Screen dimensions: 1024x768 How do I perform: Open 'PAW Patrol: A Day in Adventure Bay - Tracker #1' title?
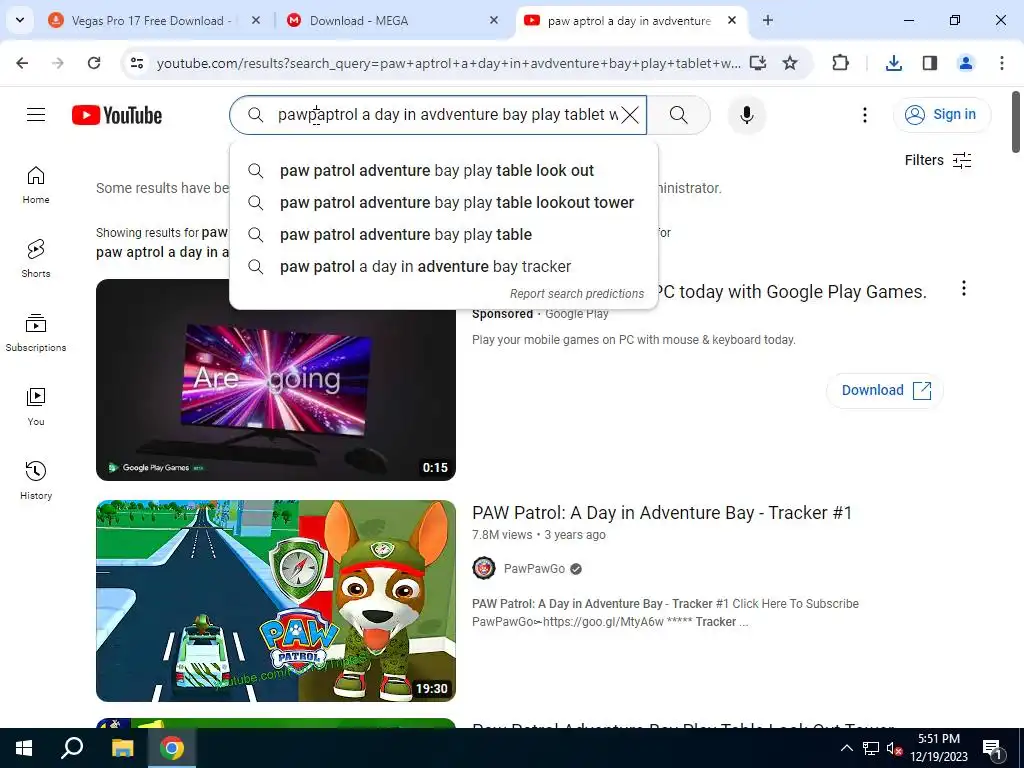point(662,513)
